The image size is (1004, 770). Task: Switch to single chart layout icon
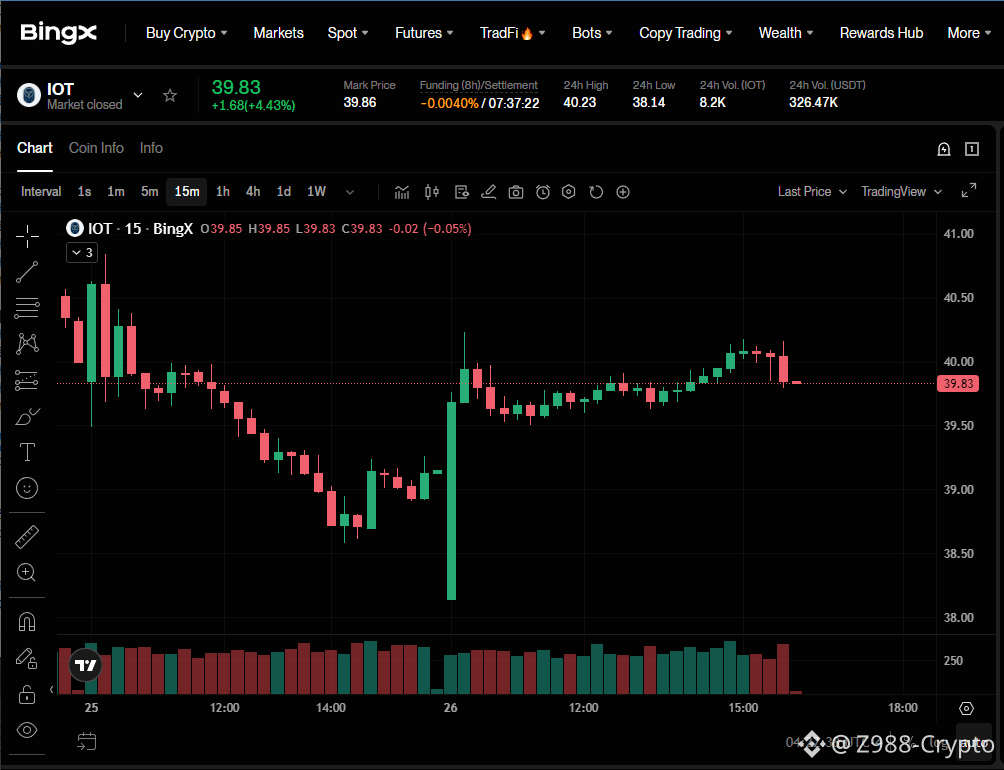tap(972, 149)
